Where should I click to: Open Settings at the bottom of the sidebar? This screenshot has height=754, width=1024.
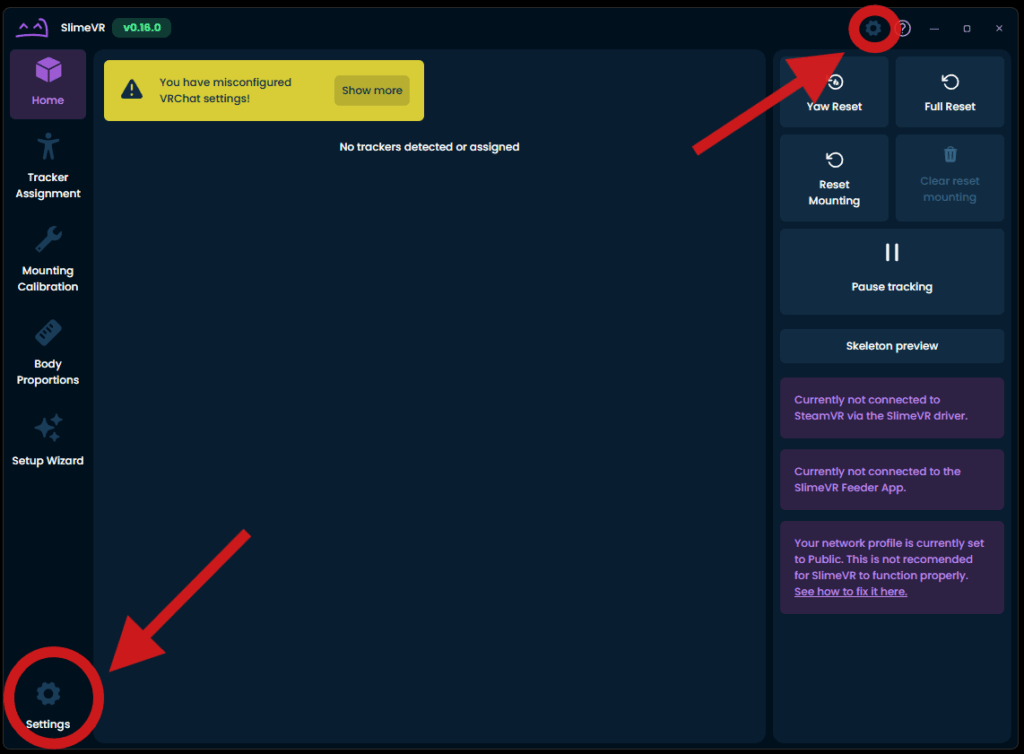tap(48, 706)
